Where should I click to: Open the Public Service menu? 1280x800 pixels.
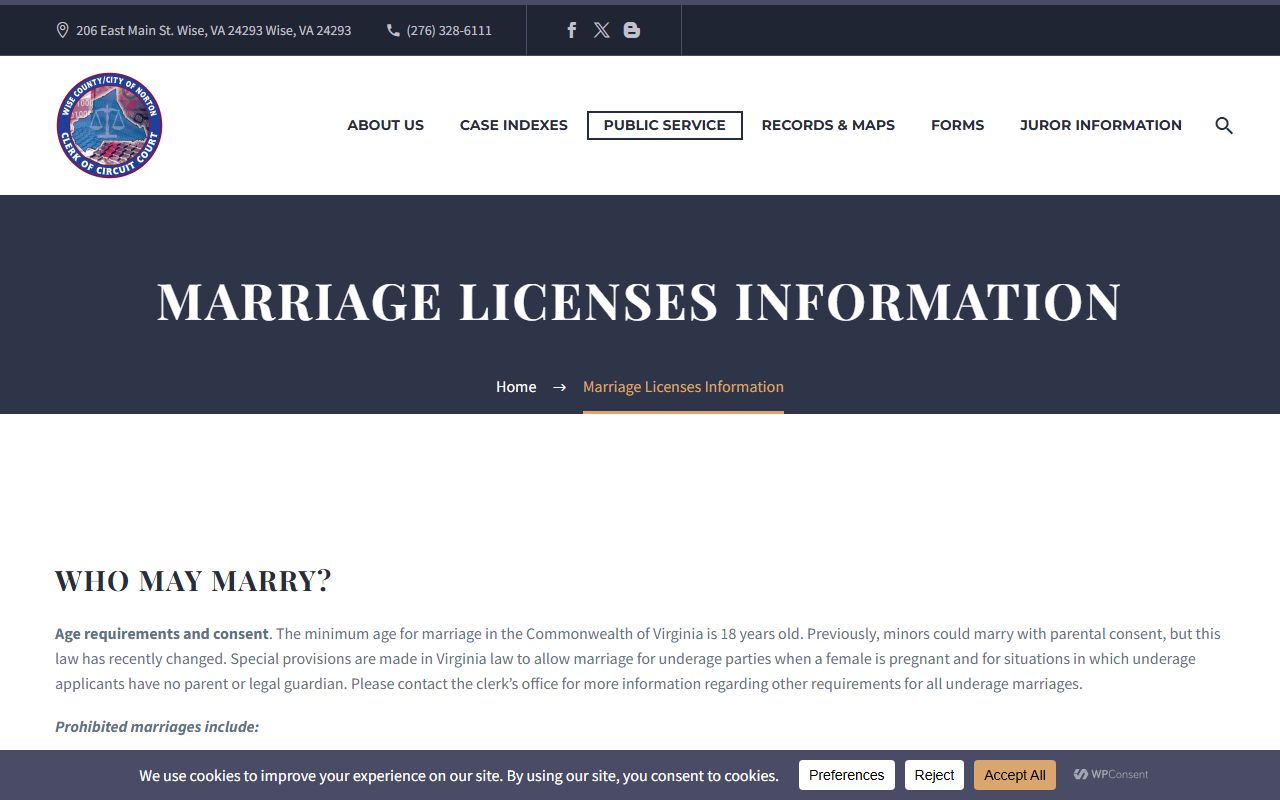click(x=664, y=125)
